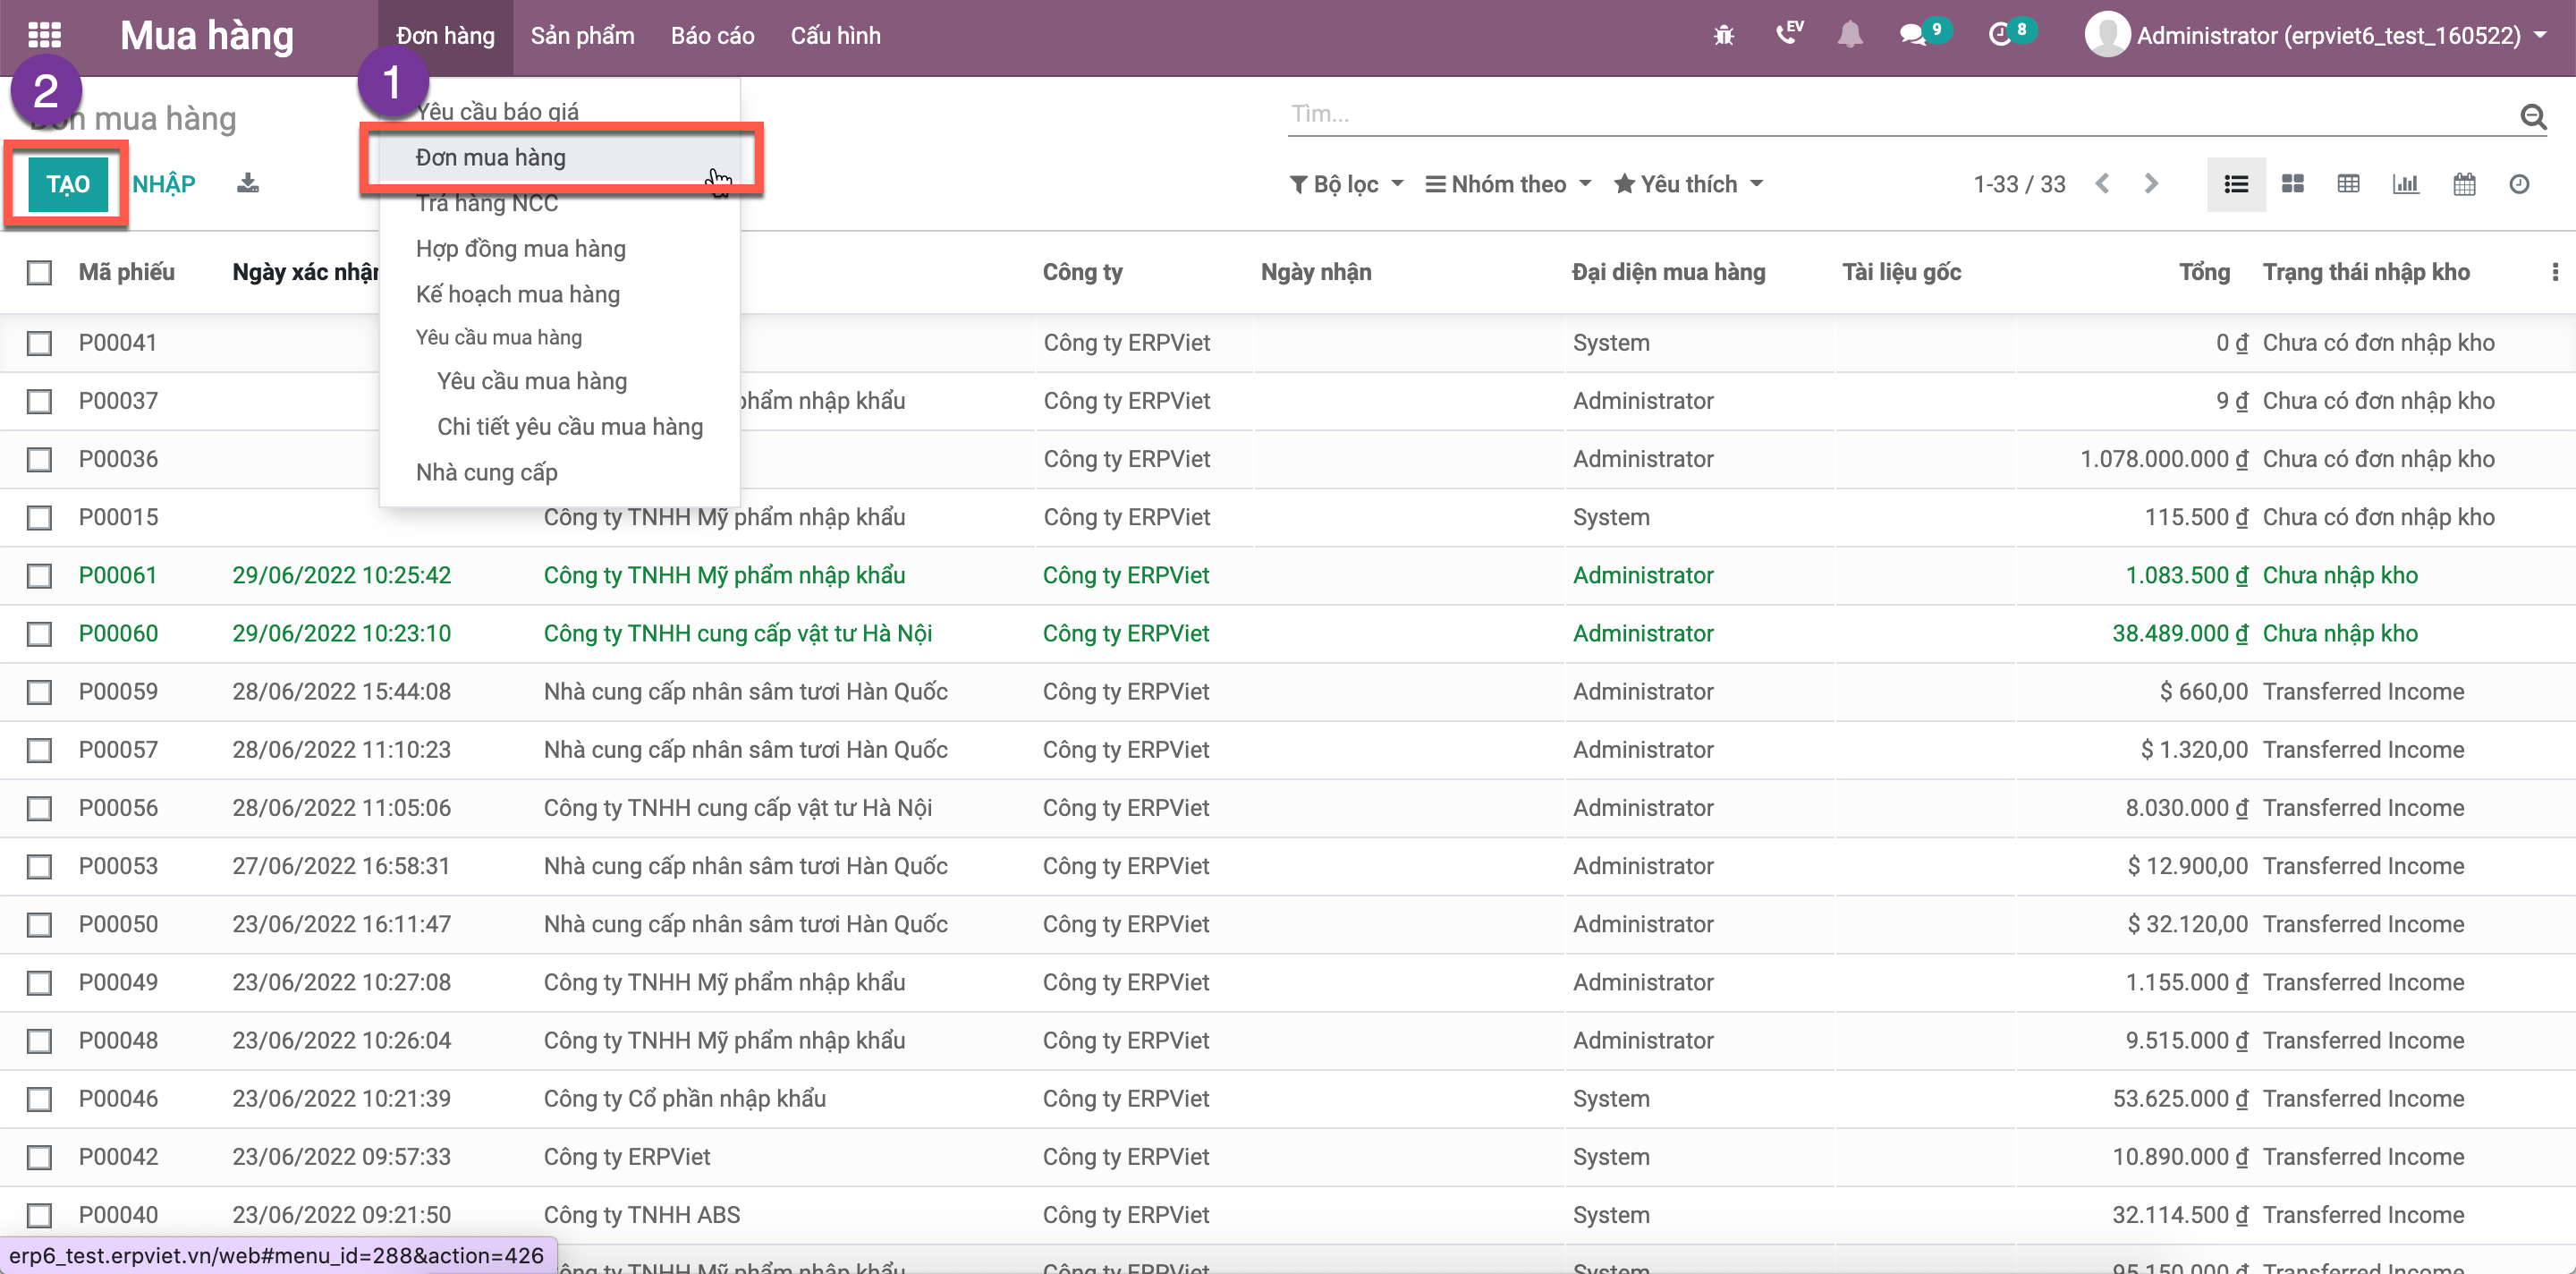The width and height of the screenshot is (2576, 1274).
Task: Click the search magnifier icon
Action: click(x=2532, y=116)
